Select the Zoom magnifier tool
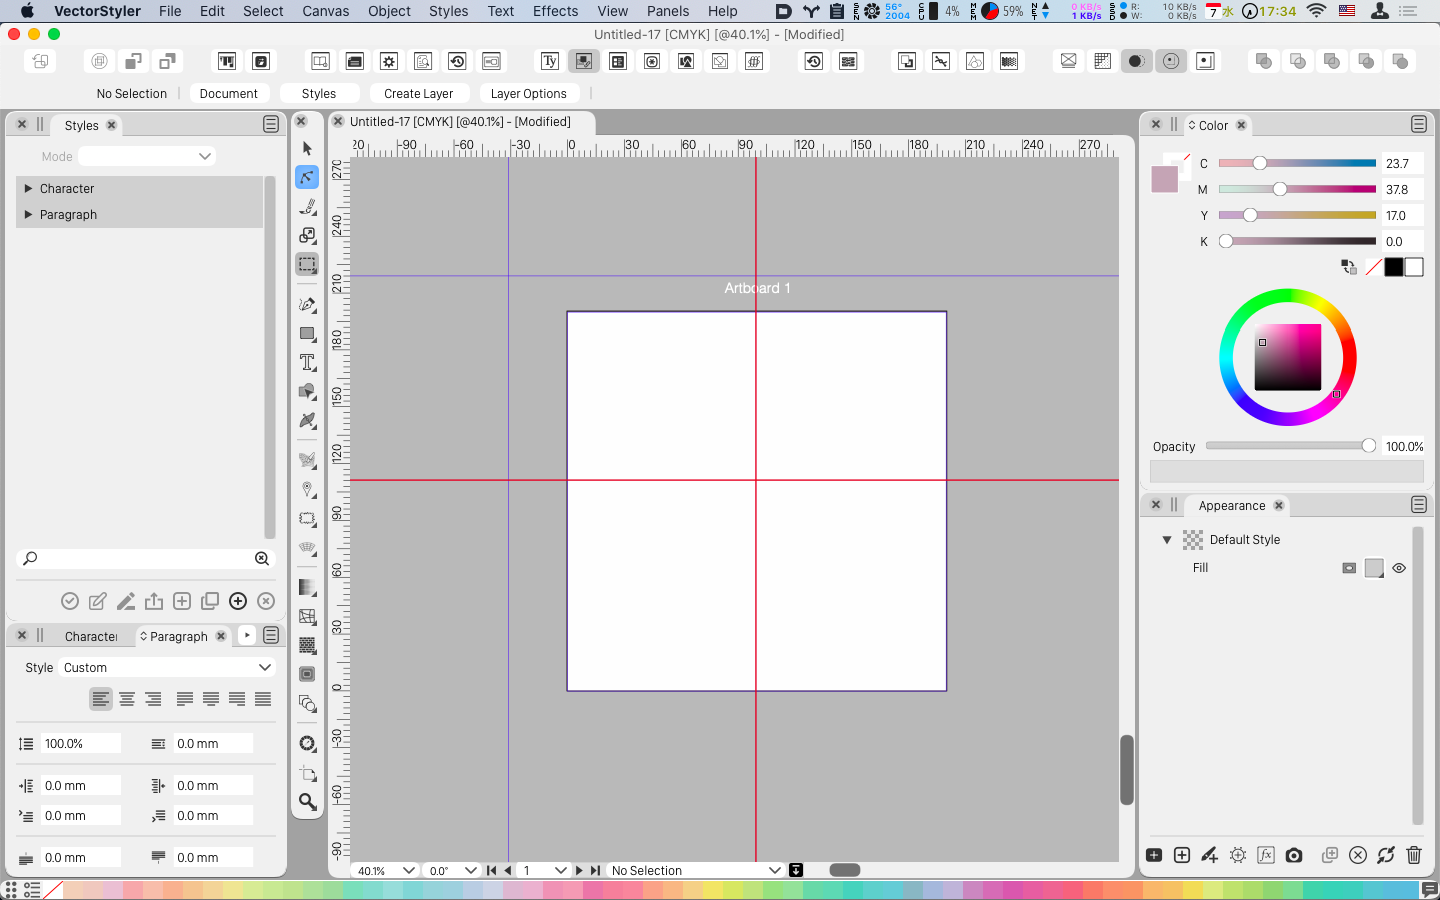The width and height of the screenshot is (1440, 900). coord(307,801)
